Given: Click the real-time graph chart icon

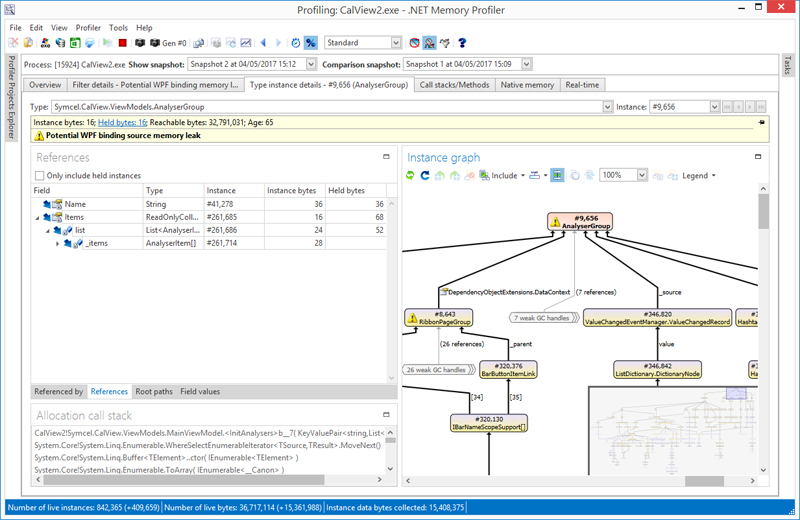Looking at the screenshot, I should (246, 43).
